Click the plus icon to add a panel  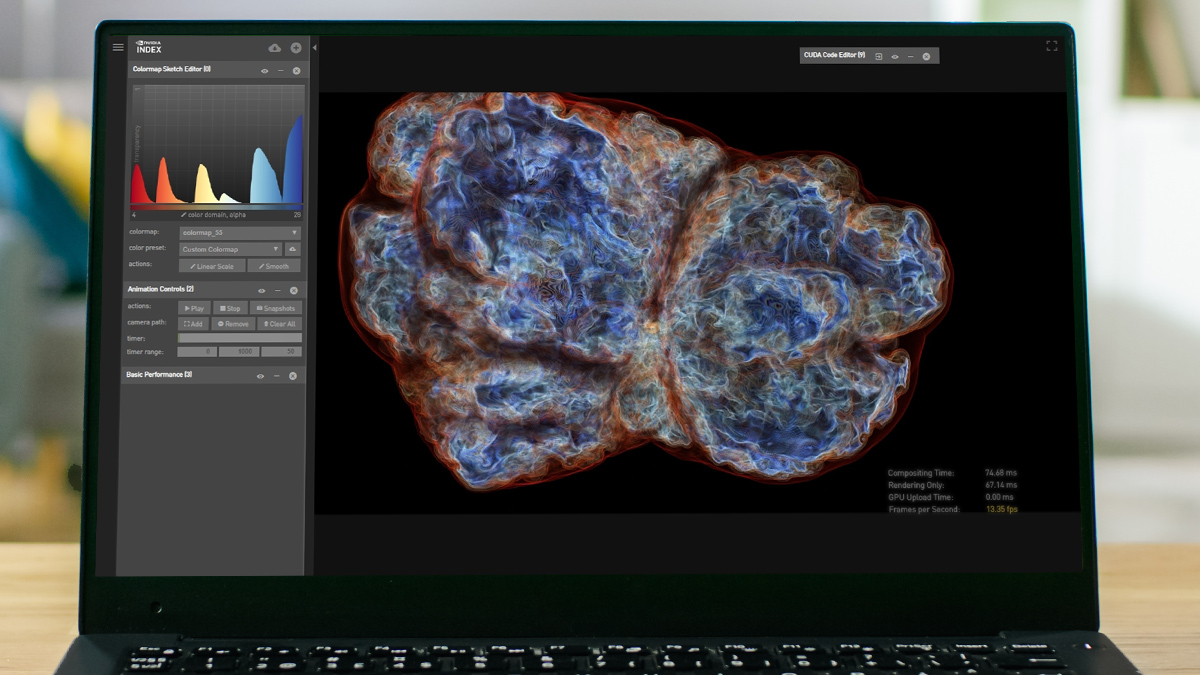click(x=295, y=48)
